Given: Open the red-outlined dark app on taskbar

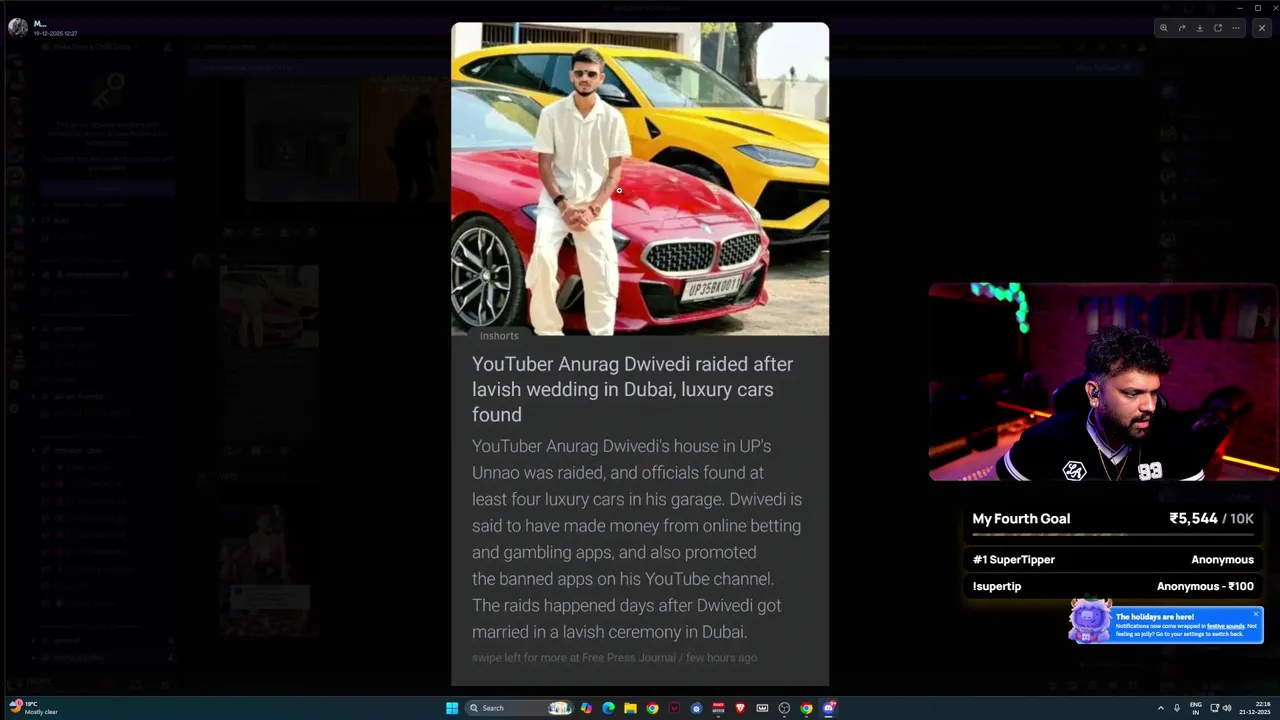Looking at the screenshot, I should click(674, 708).
